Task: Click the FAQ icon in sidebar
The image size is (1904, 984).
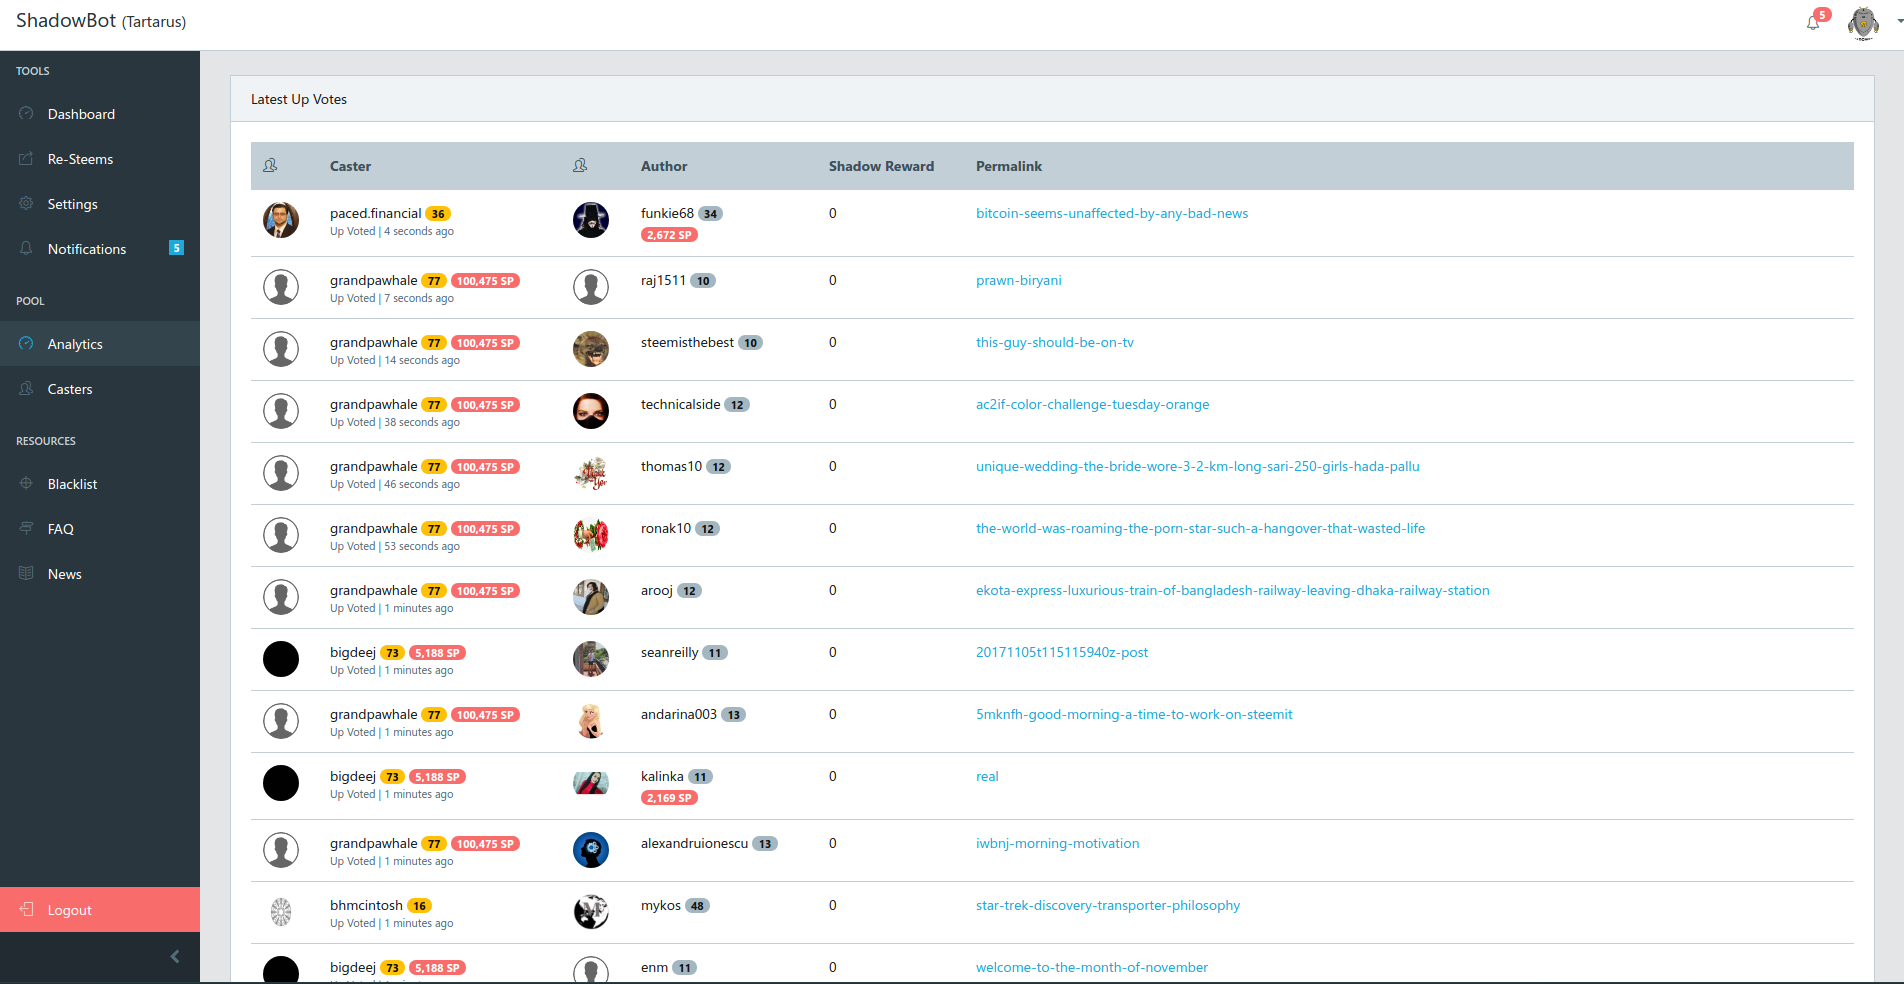Action: click(26, 529)
